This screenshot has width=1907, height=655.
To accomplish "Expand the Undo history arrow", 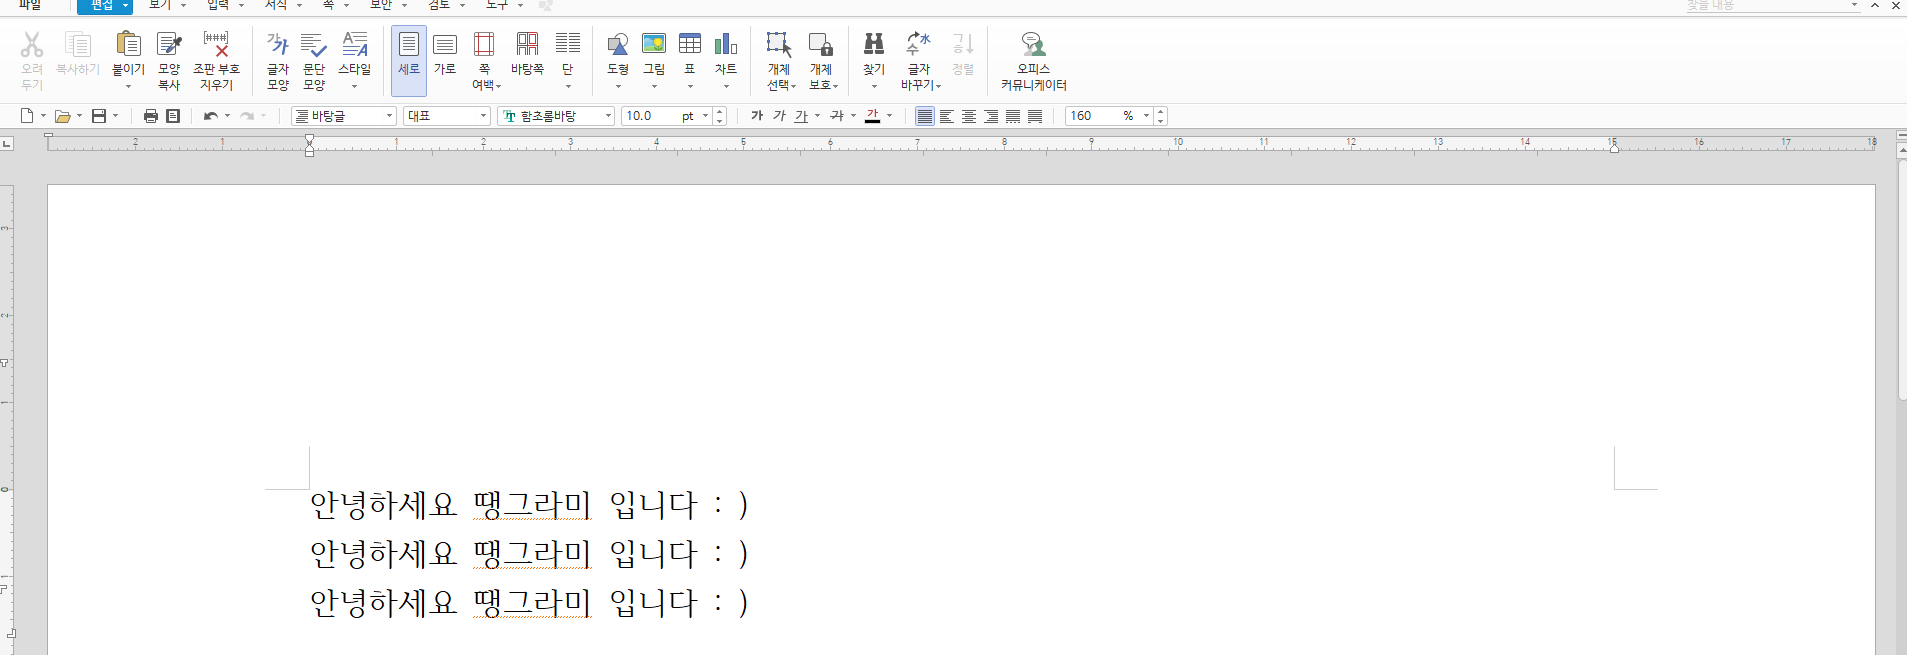I will (227, 116).
